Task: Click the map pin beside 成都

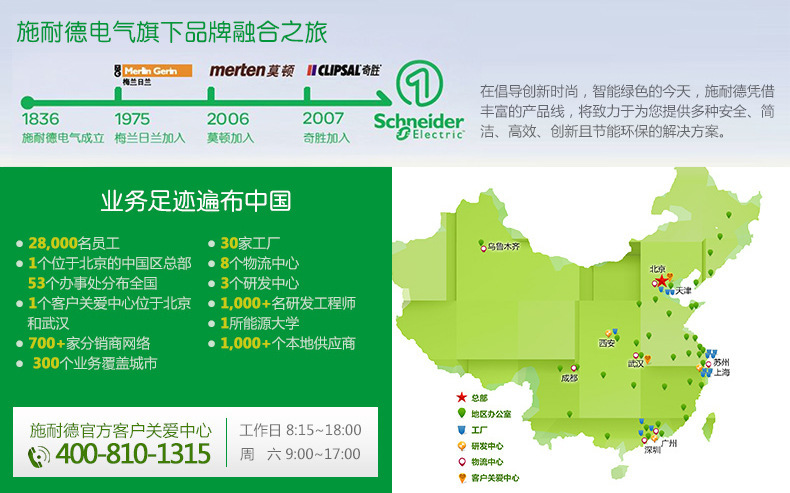Action: pyautogui.click(x=573, y=368)
